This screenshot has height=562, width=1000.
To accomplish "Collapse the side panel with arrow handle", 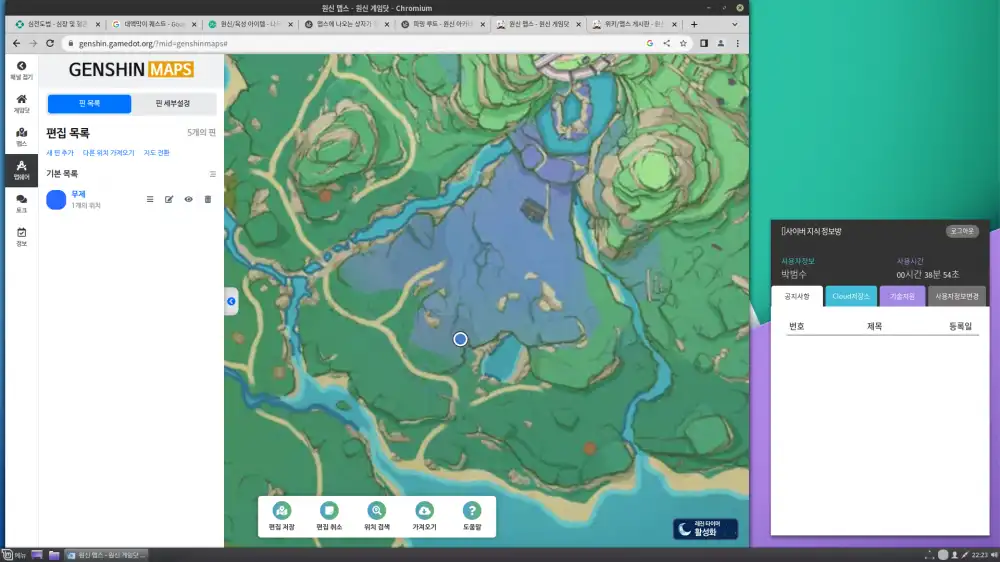I will coord(231,301).
